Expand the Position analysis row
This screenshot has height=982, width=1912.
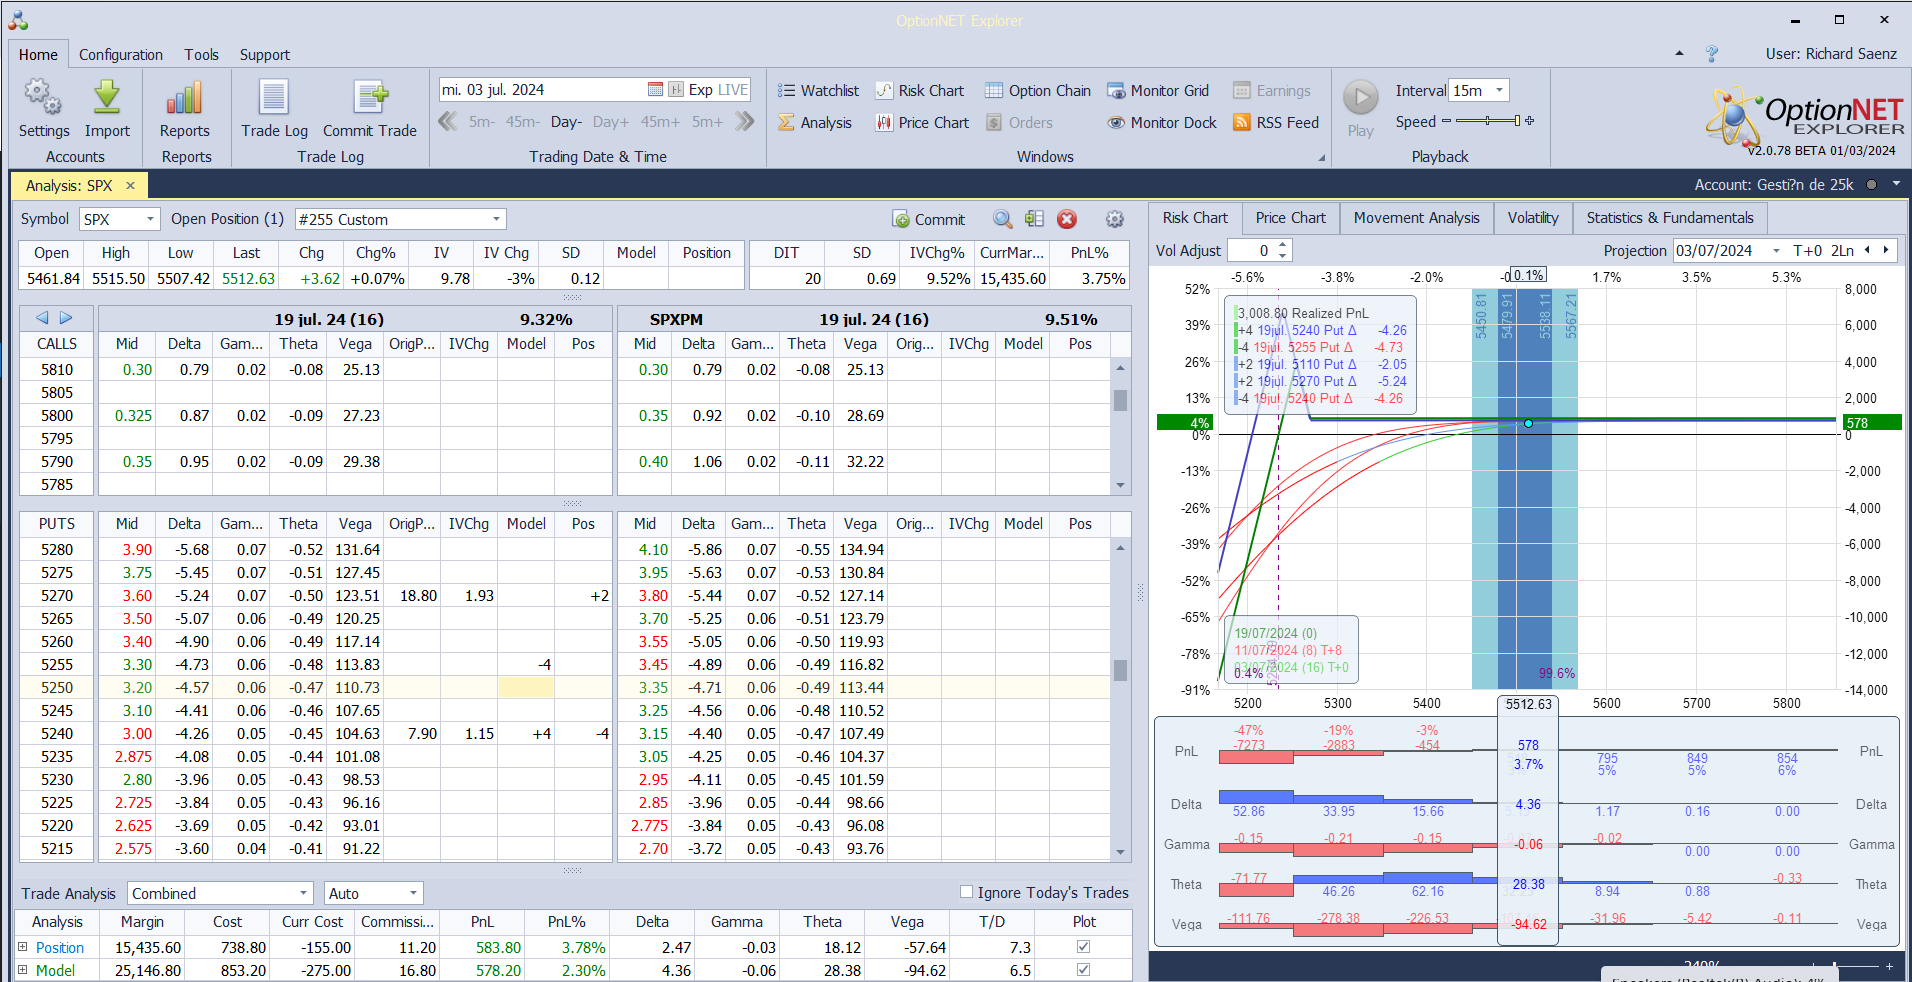point(22,947)
